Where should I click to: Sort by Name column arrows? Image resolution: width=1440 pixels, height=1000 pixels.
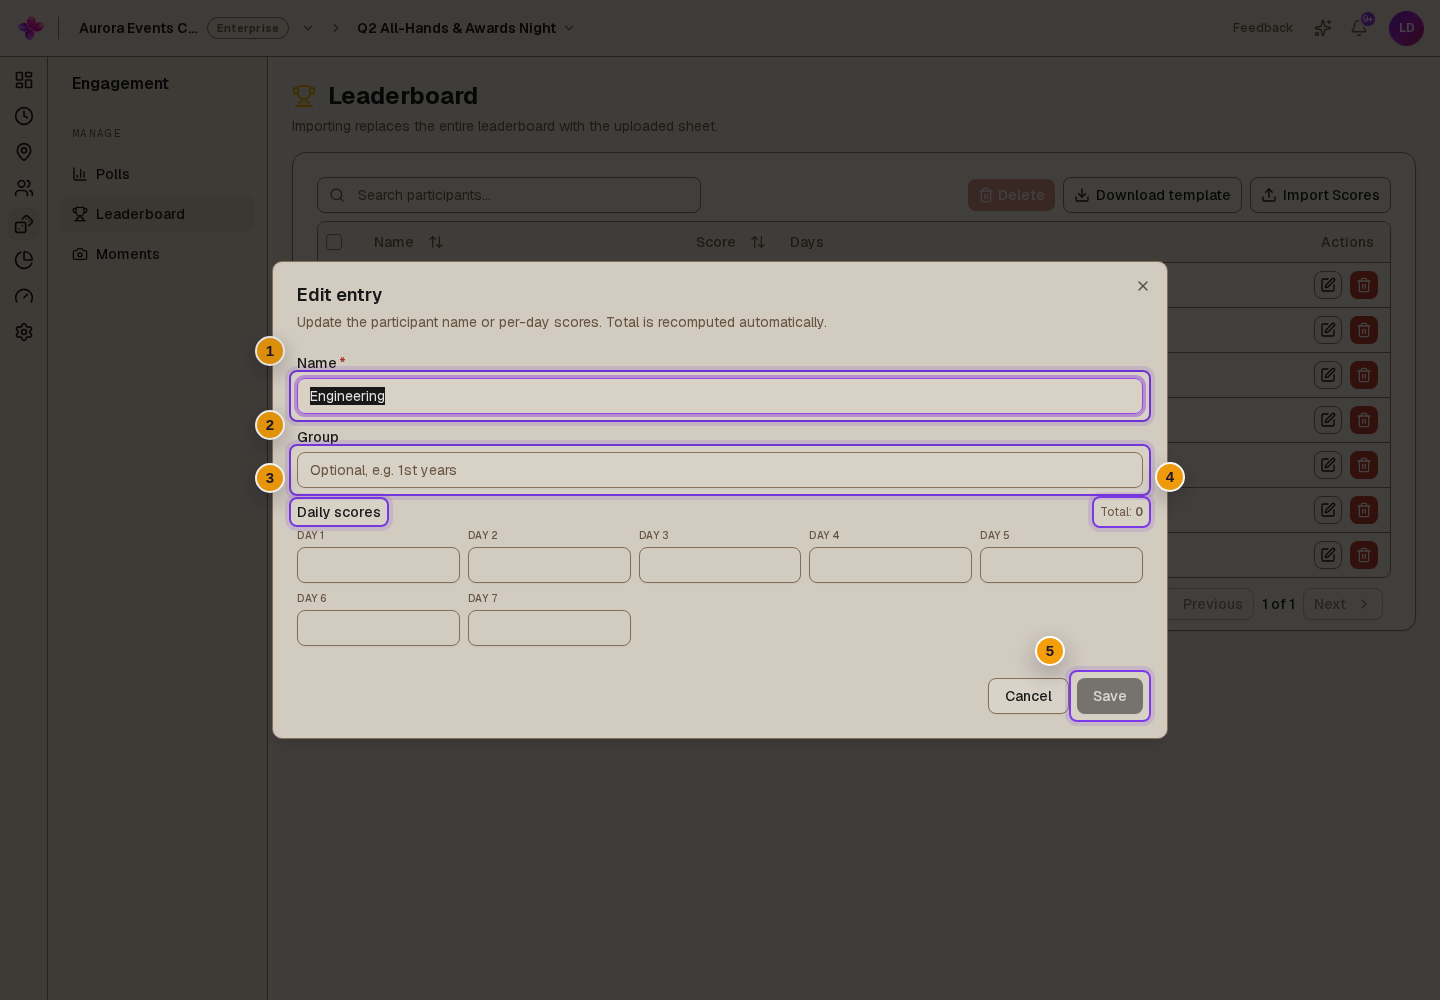[x=436, y=242]
